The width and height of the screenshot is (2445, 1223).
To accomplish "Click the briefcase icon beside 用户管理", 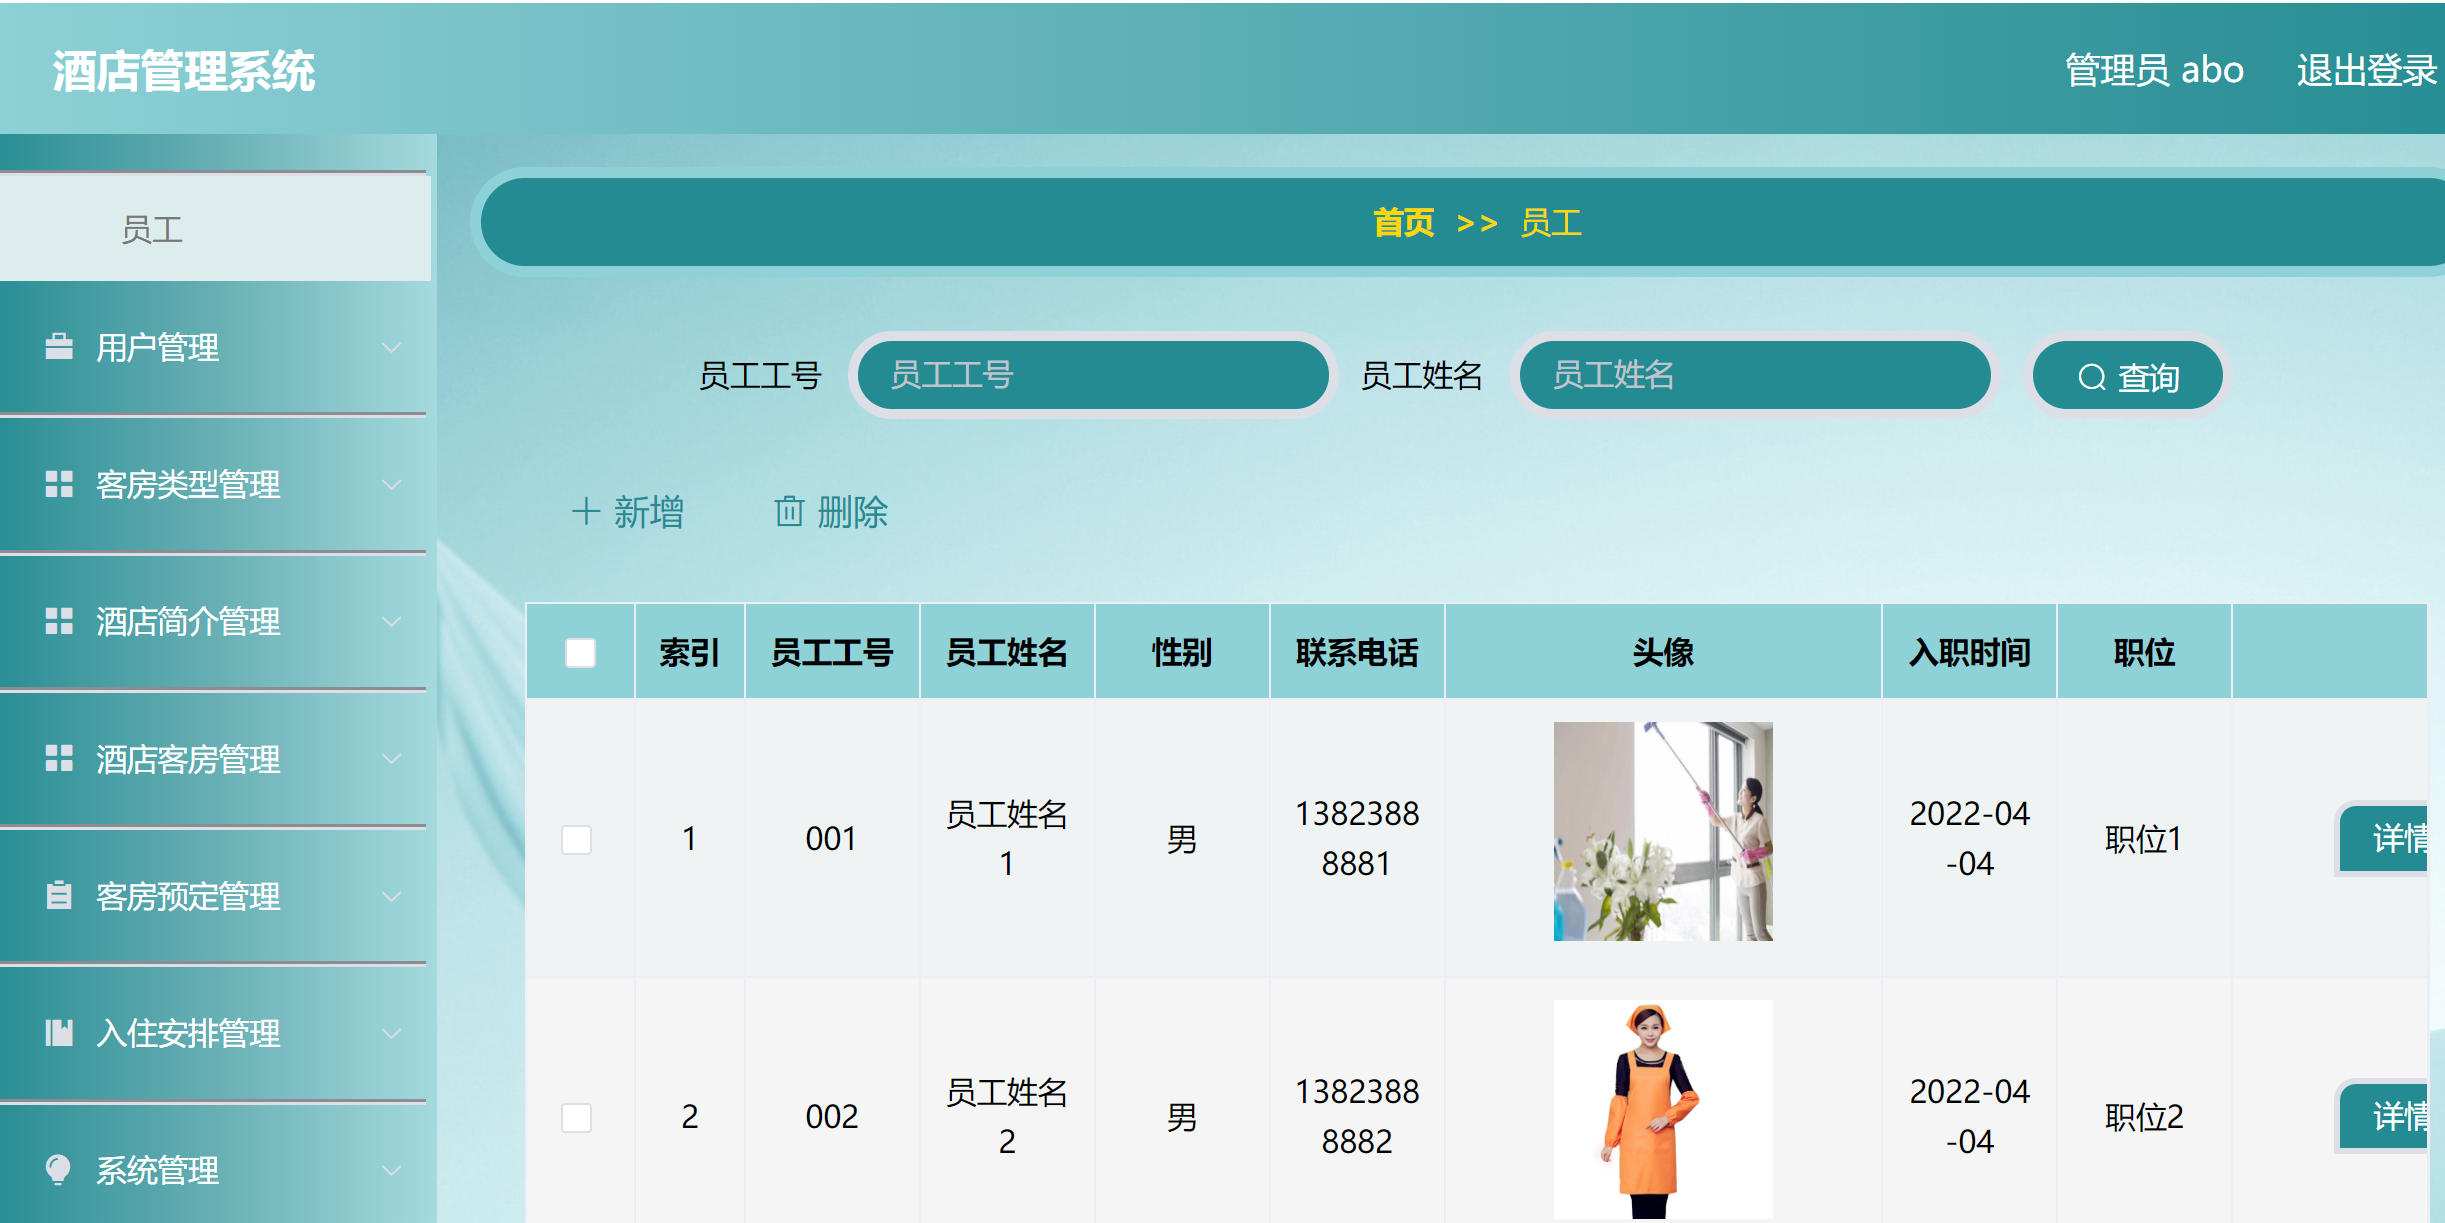I will tap(59, 347).
